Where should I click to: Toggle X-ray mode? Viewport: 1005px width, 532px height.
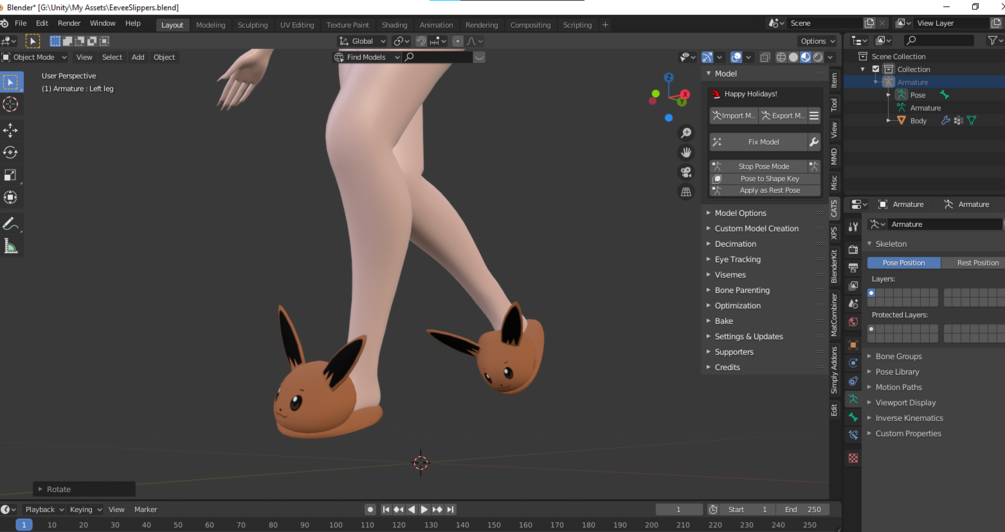pyautogui.click(x=765, y=57)
